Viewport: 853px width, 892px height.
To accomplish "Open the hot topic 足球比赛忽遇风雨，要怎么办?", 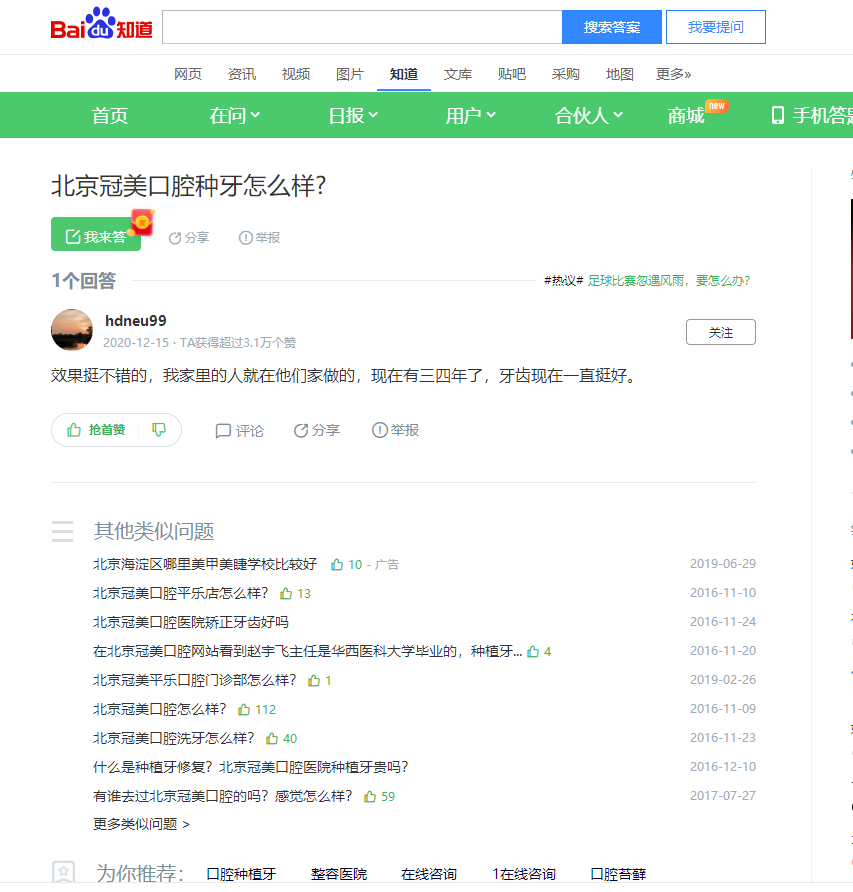I will pyautogui.click(x=669, y=280).
